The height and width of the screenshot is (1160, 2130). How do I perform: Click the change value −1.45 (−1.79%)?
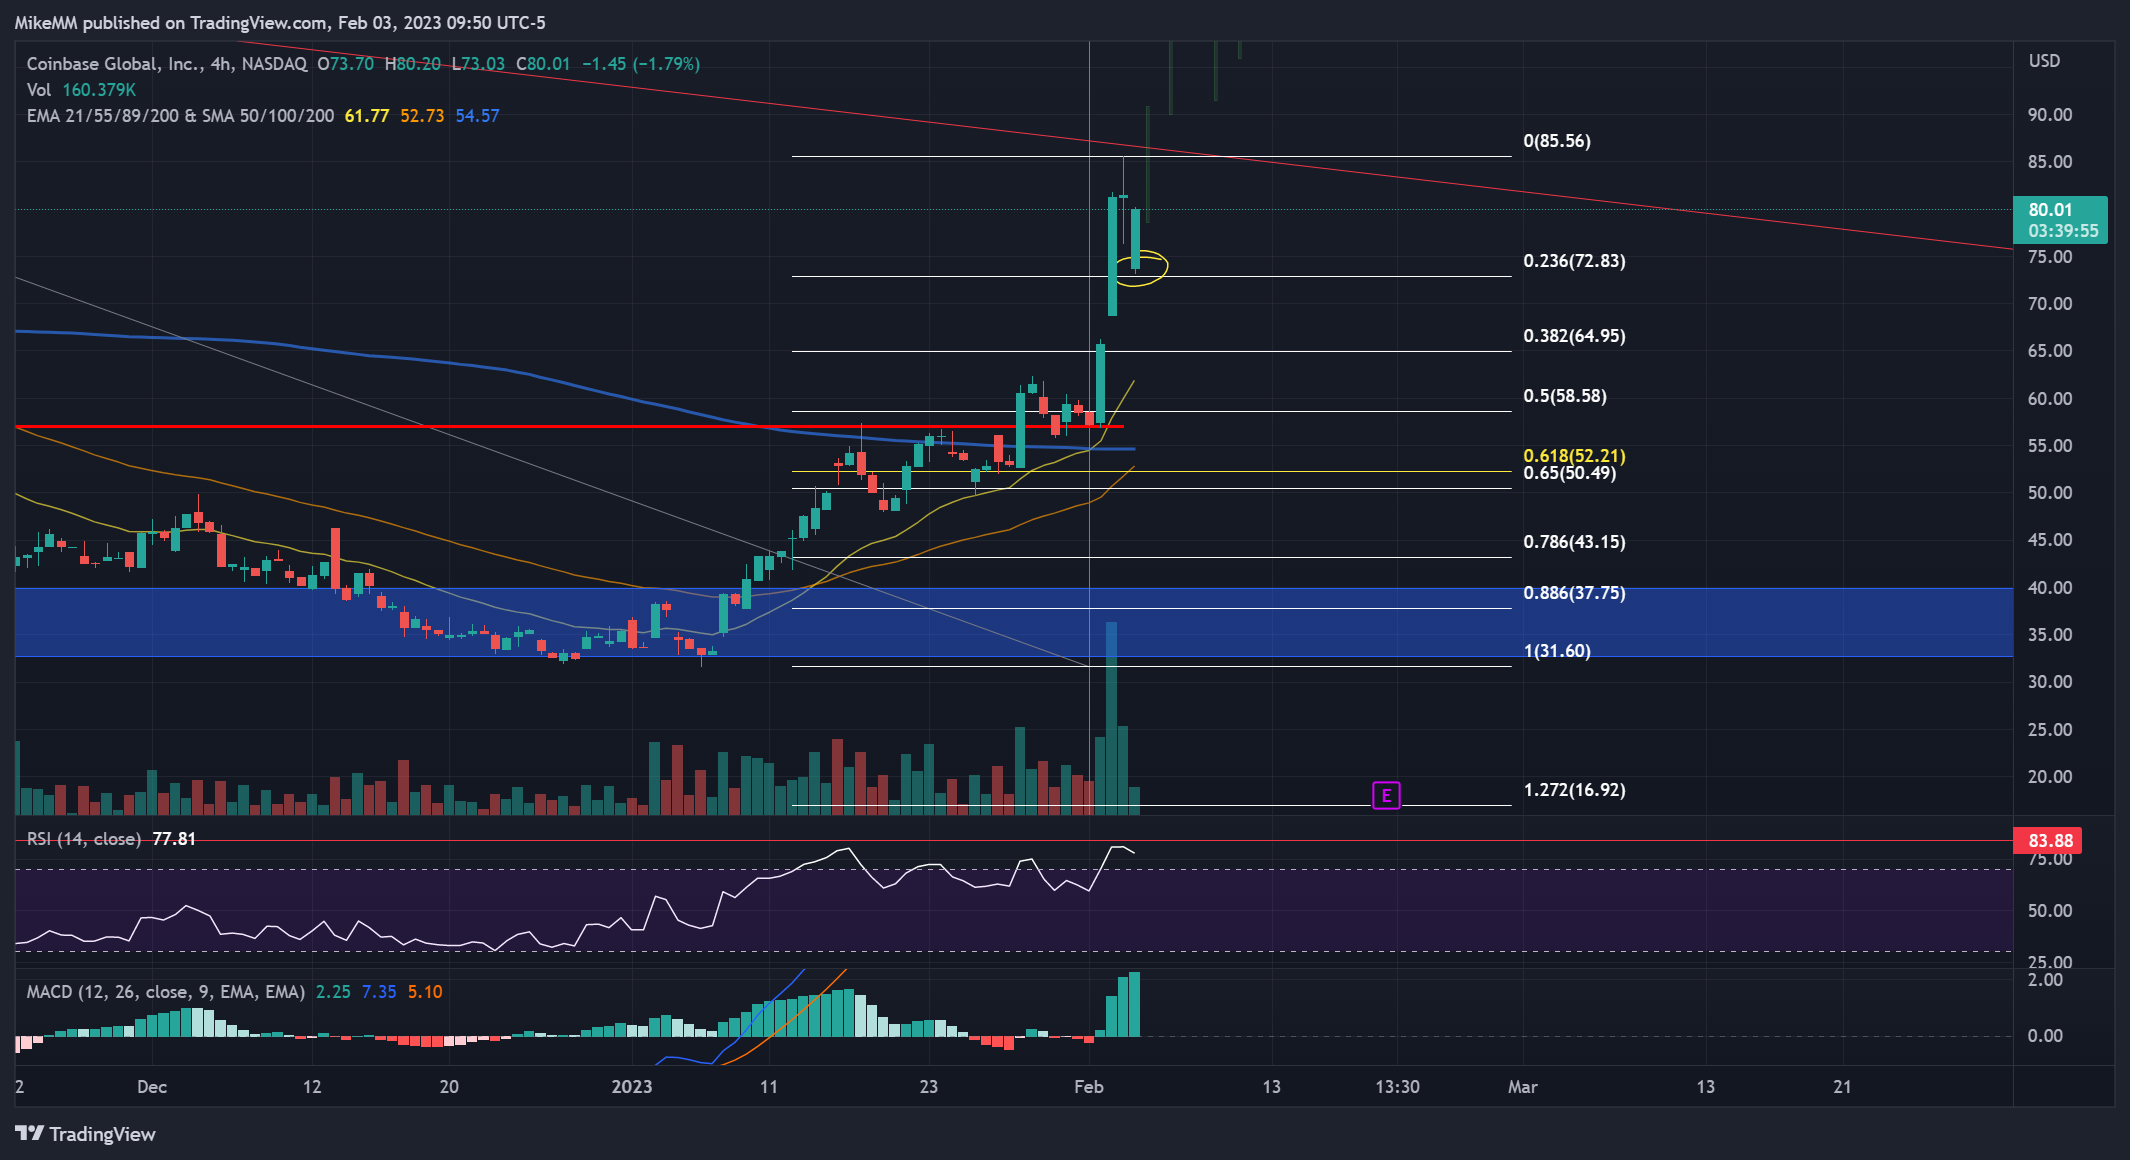pyautogui.click(x=641, y=64)
